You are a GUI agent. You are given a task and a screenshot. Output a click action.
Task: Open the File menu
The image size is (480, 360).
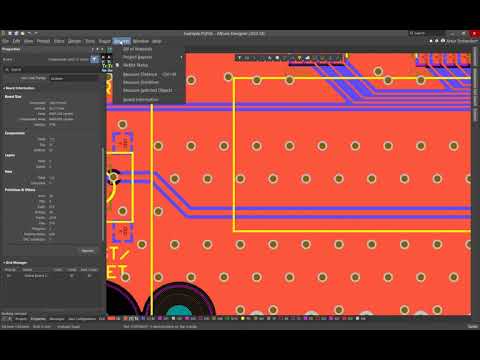[5, 41]
